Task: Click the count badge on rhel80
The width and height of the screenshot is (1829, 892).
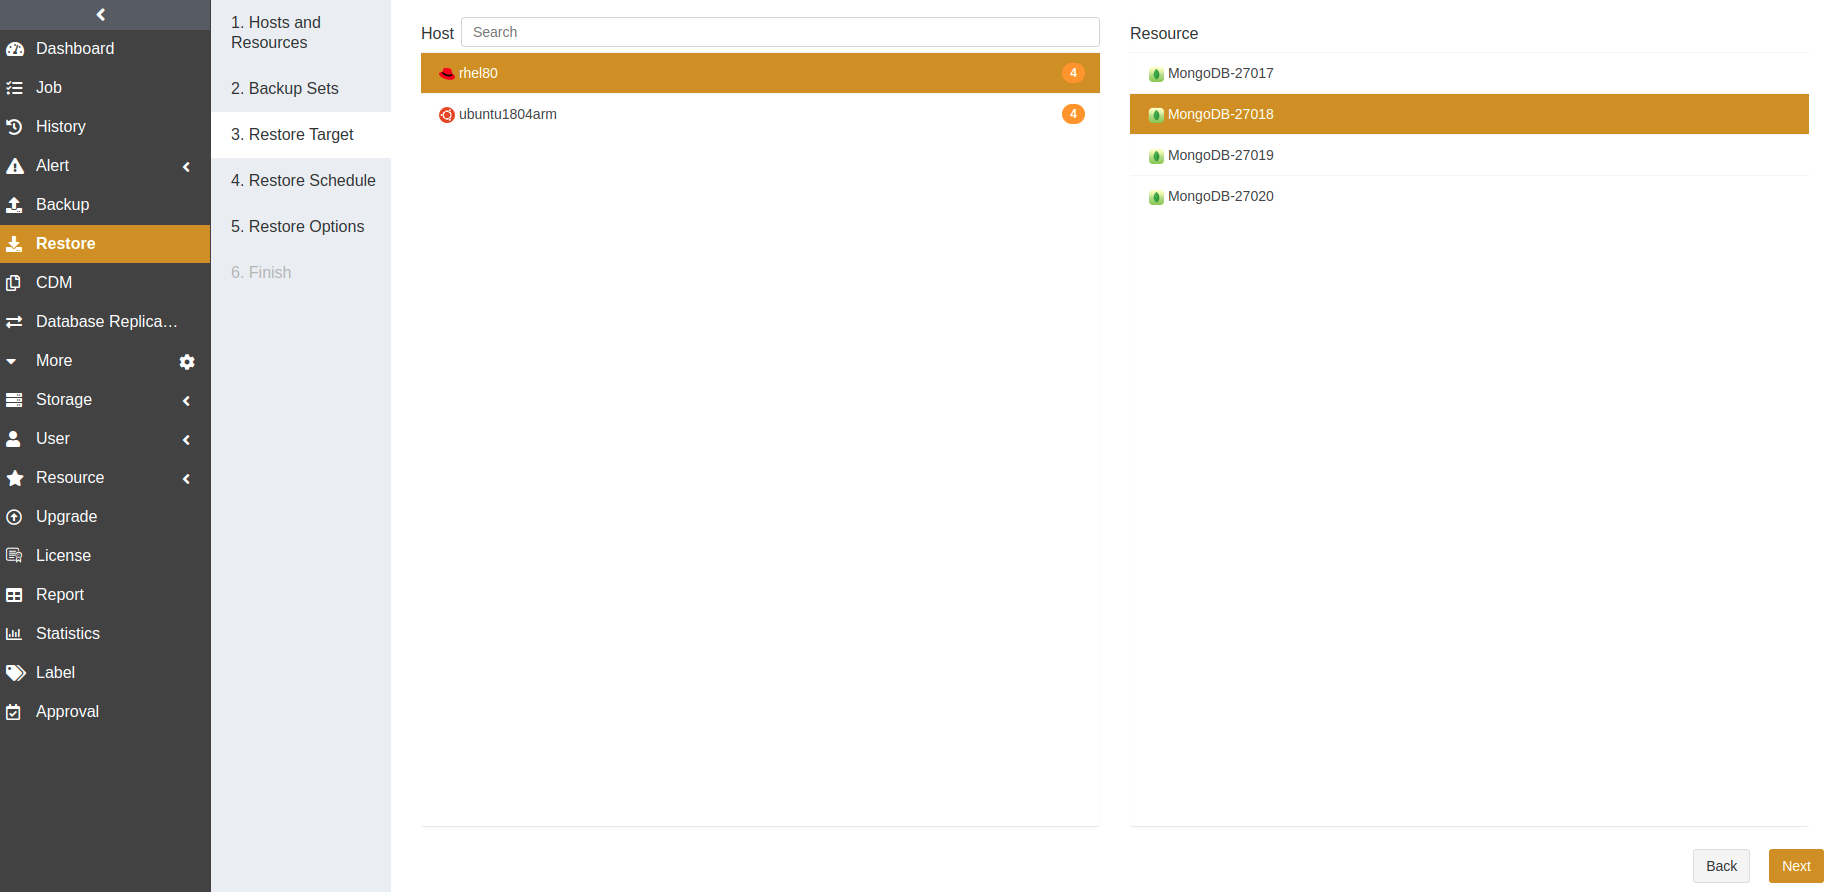Action: tap(1073, 73)
